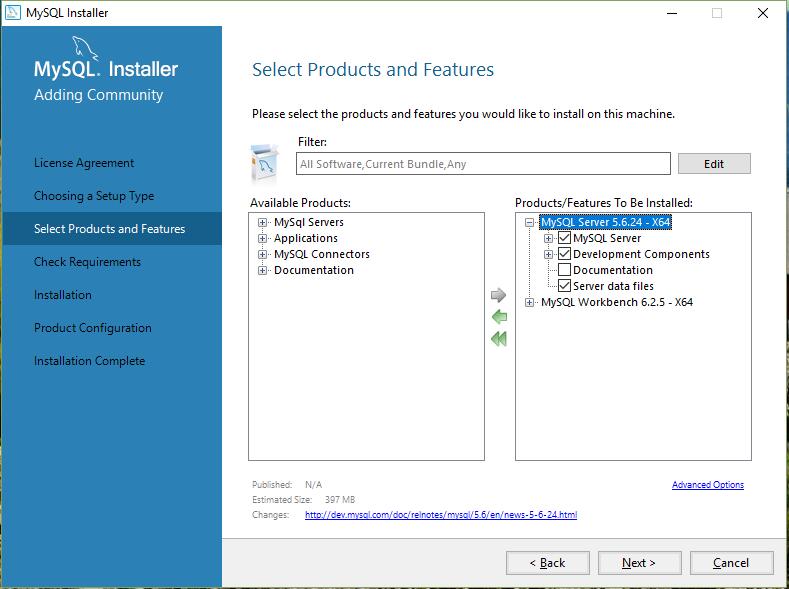Toggle the Development Components checkbox
Image resolution: width=789 pixels, height=589 pixels.
click(565, 255)
